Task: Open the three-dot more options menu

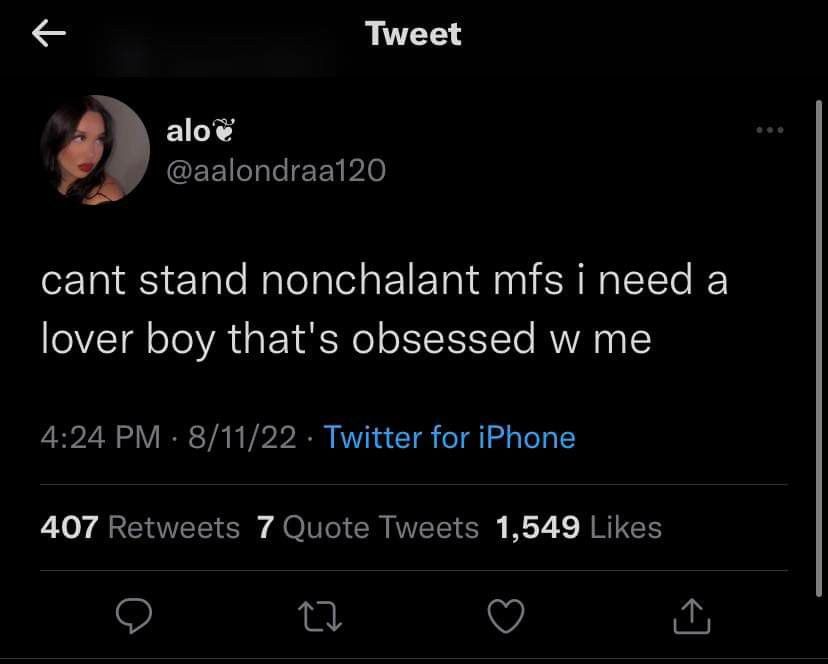Action: (x=770, y=131)
